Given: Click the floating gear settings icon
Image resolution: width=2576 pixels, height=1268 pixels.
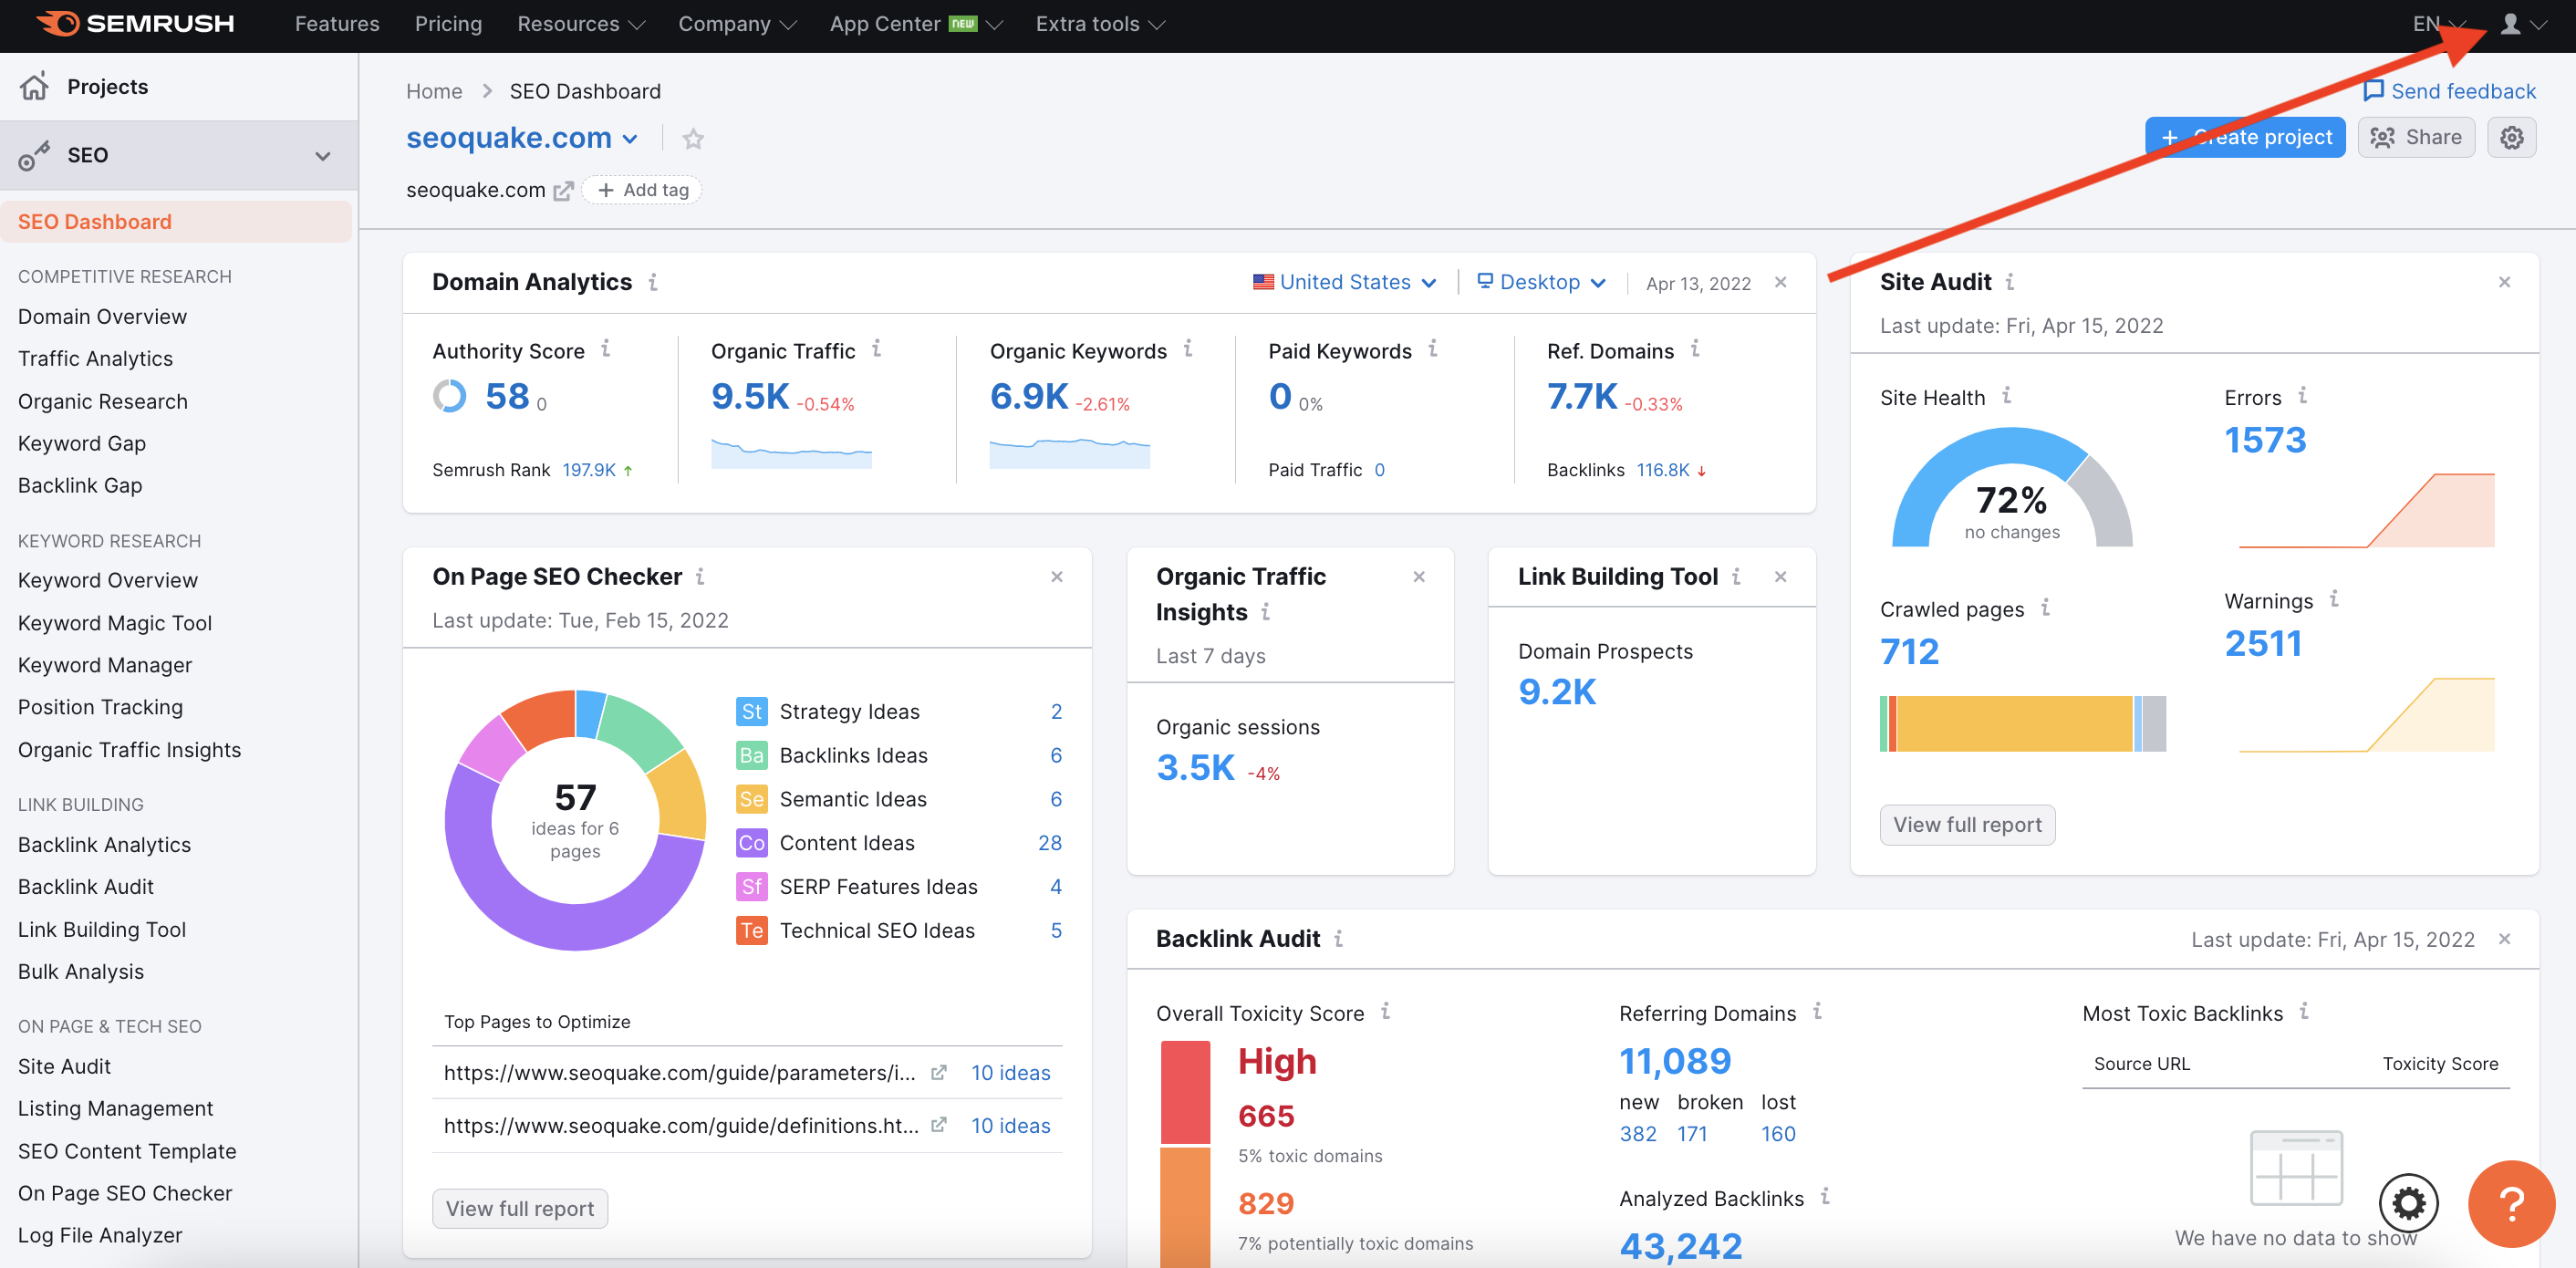Looking at the screenshot, I should pos(2408,1203).
